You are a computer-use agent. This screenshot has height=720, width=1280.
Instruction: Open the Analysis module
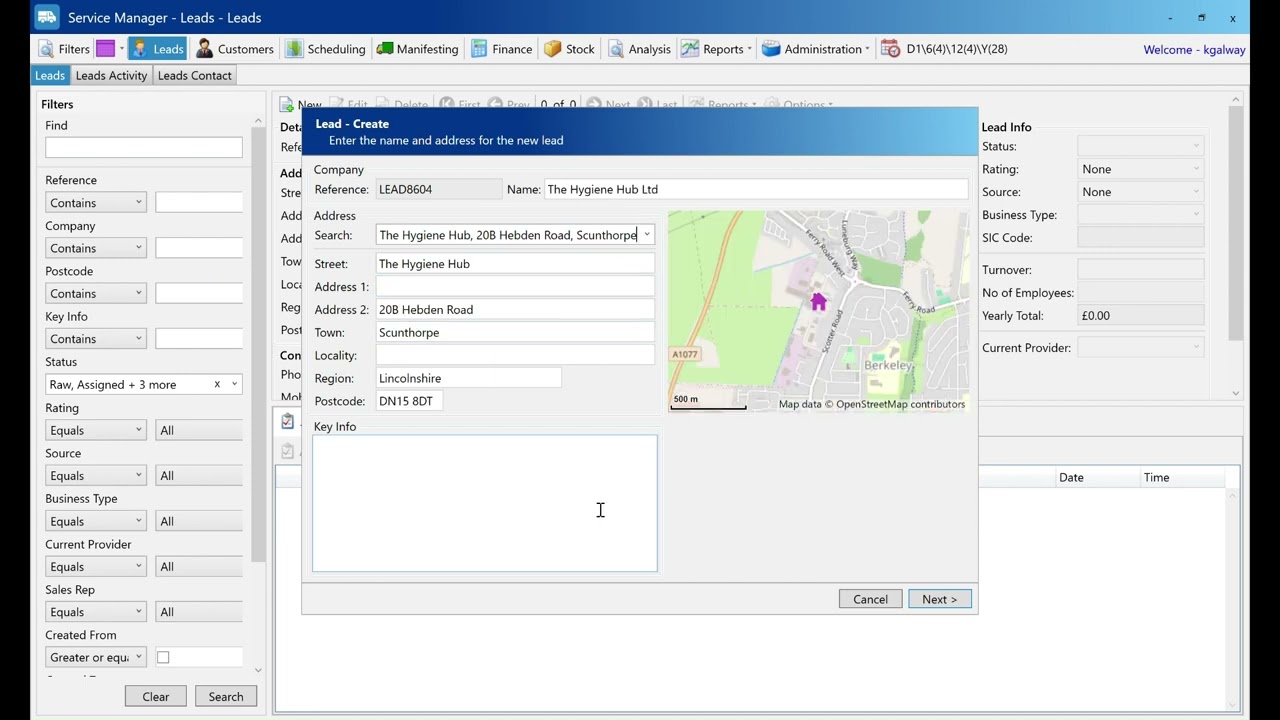[x=639, y=49]
